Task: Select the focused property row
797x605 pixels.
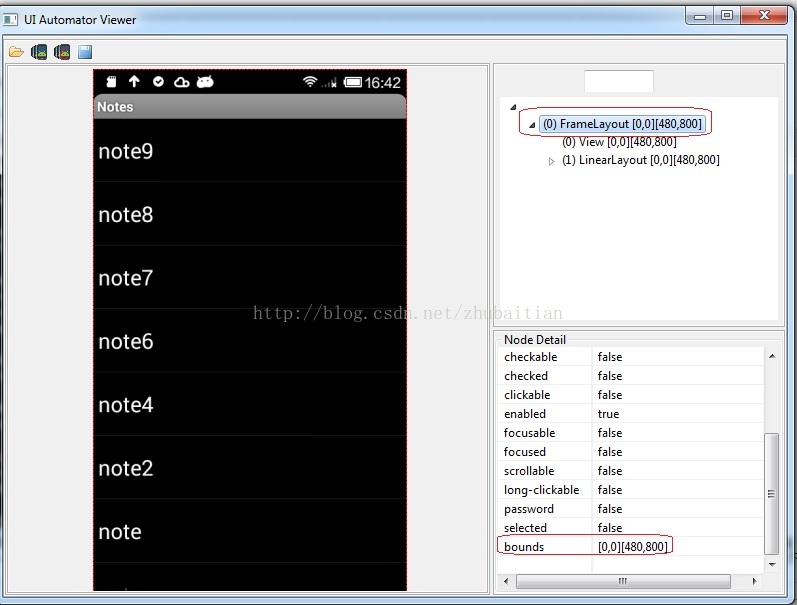Action: click(x=631, y=451)
